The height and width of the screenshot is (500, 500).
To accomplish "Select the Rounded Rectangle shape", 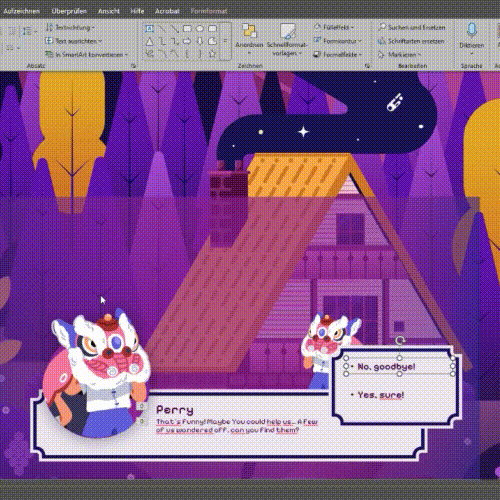I will click(x=212, y=28).
